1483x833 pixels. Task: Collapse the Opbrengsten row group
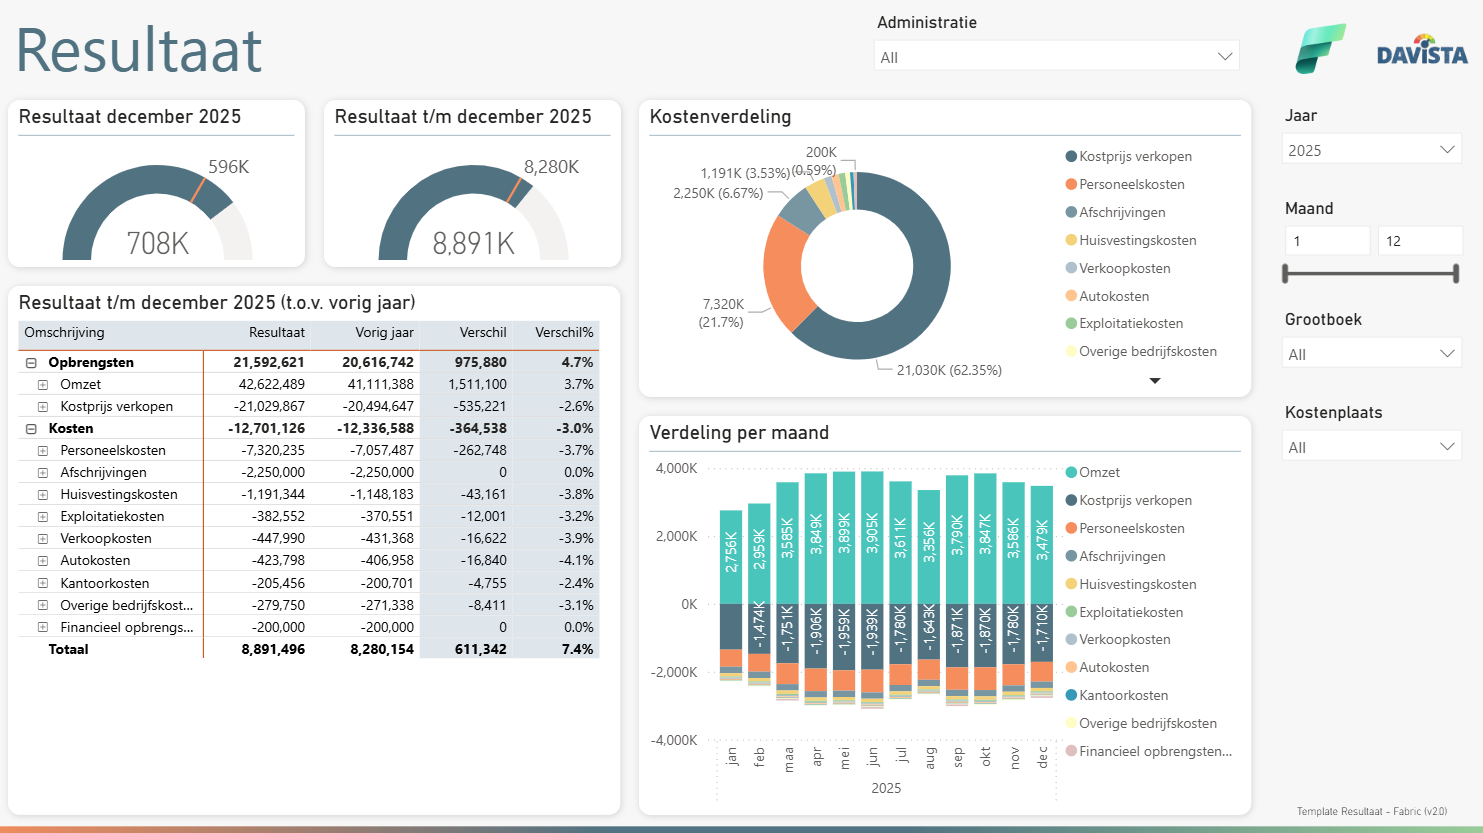[31, 363]
